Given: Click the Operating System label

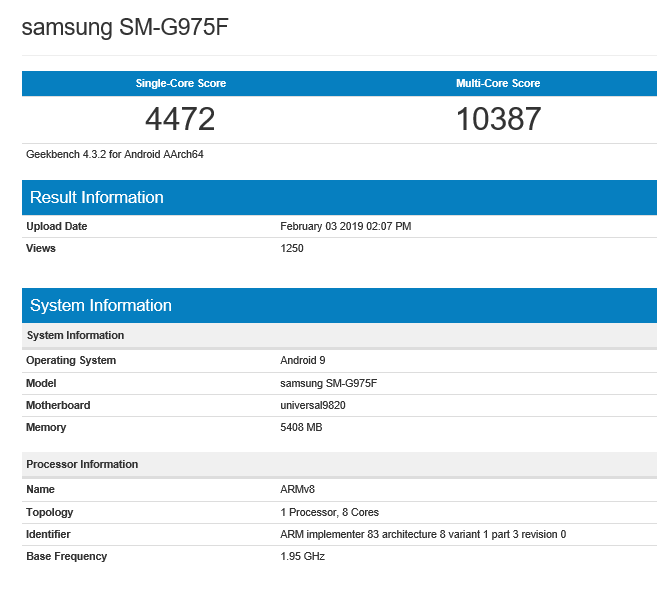Looking at the screenshot, I should click(x=71, y=360).
